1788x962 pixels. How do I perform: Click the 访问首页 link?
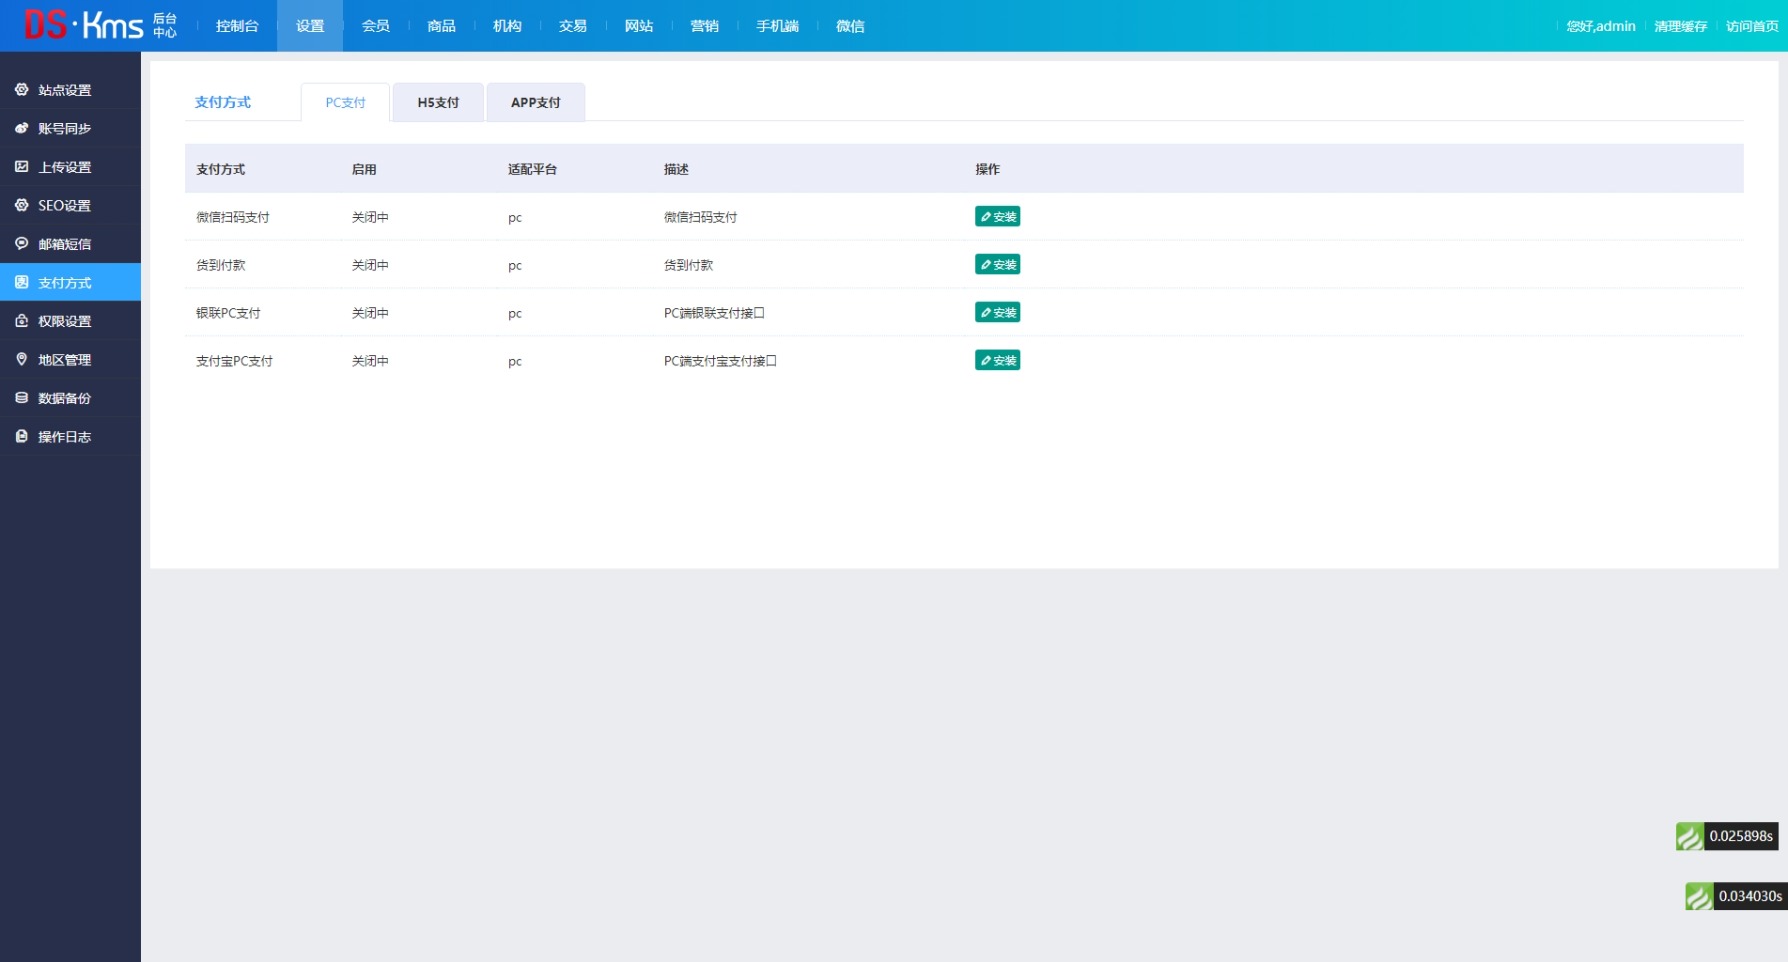click(x=1752, y=26)
